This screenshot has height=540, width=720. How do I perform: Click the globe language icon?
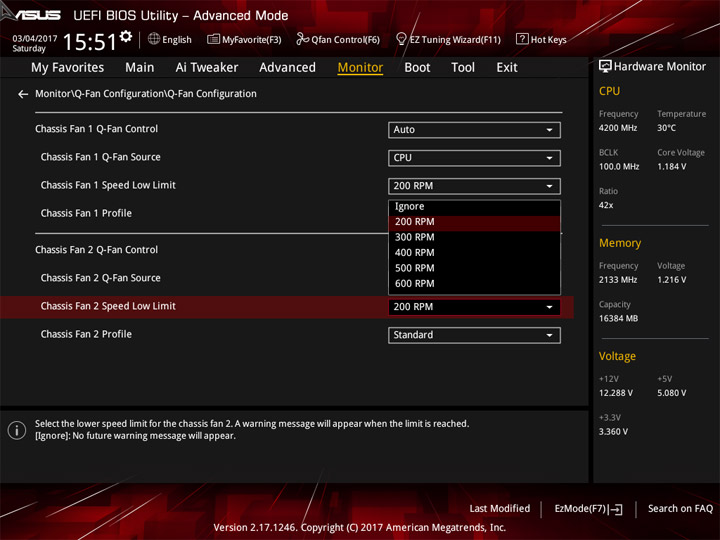click(154, 39)
